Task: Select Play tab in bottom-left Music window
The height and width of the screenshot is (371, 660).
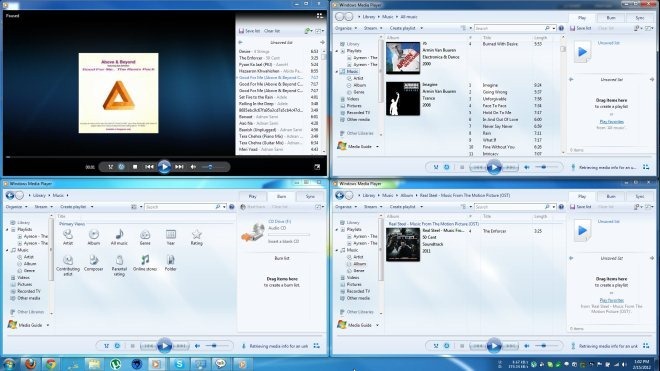Action: (x=252, y=196)
